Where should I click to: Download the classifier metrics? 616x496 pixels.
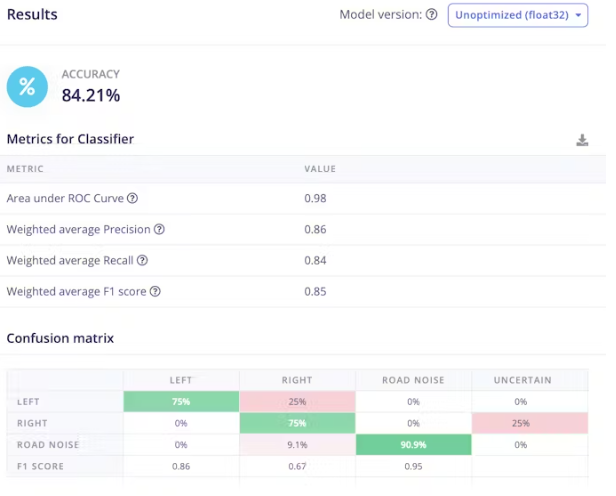(582, 140)
